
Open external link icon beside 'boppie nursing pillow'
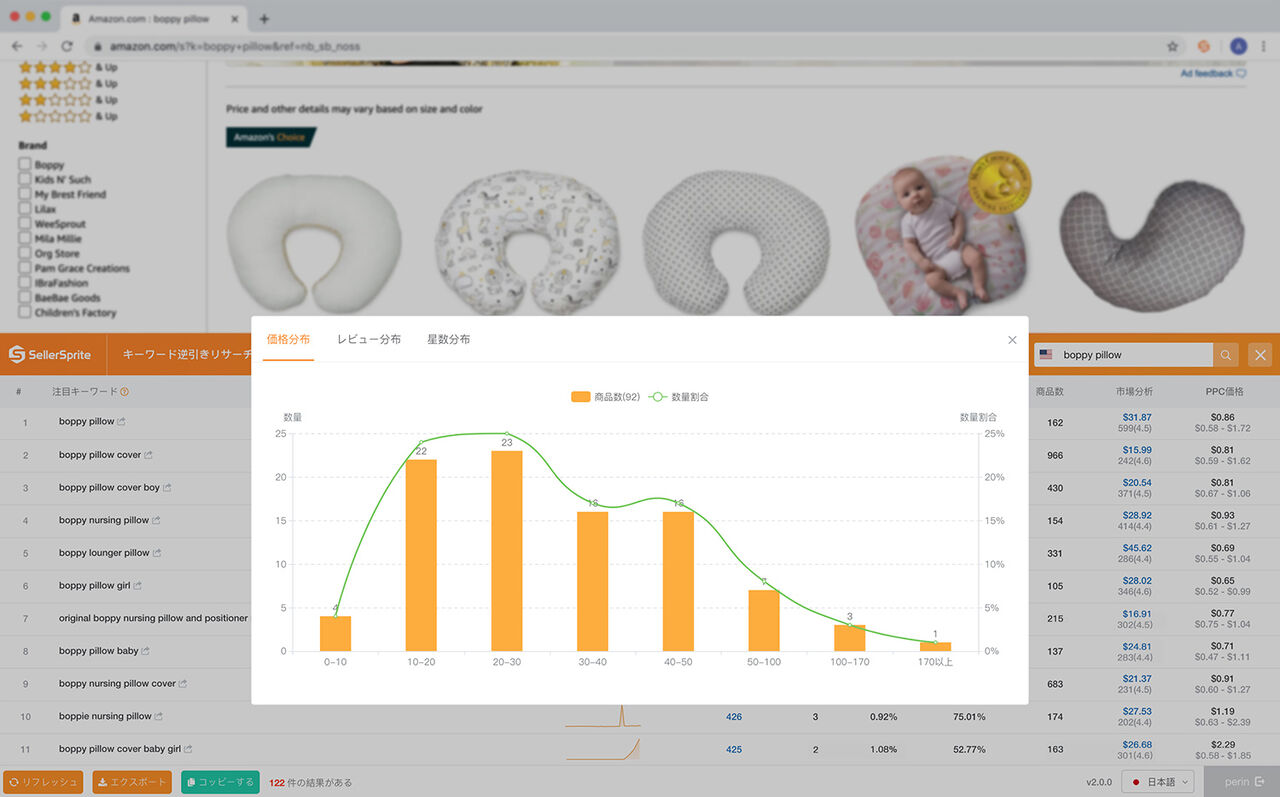pyautogui.click(x=159, y=716)
